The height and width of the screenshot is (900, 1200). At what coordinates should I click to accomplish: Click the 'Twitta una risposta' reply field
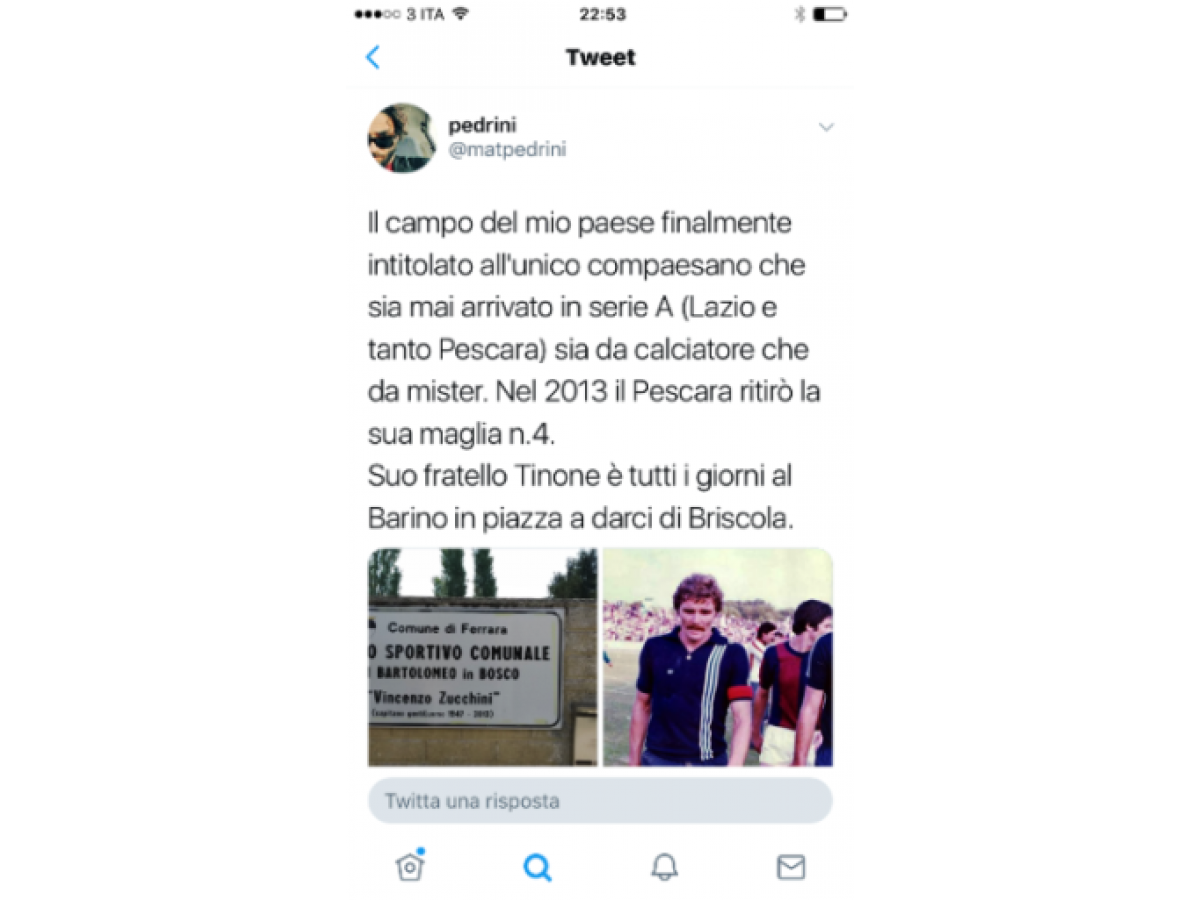(x=600, y=801)
